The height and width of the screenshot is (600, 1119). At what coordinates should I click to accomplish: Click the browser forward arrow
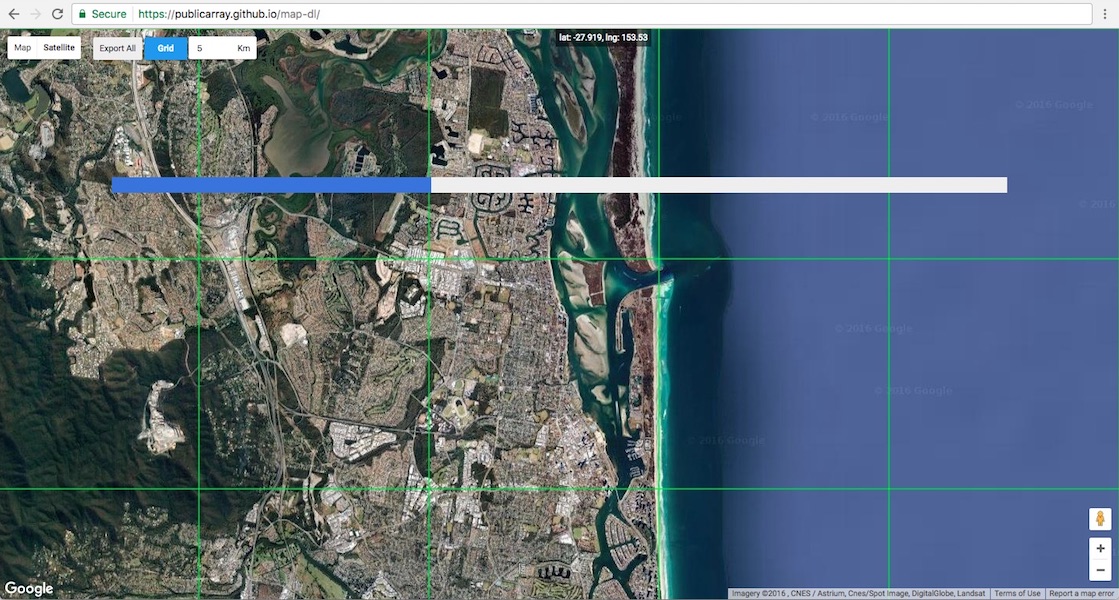(x=35, y=13)
